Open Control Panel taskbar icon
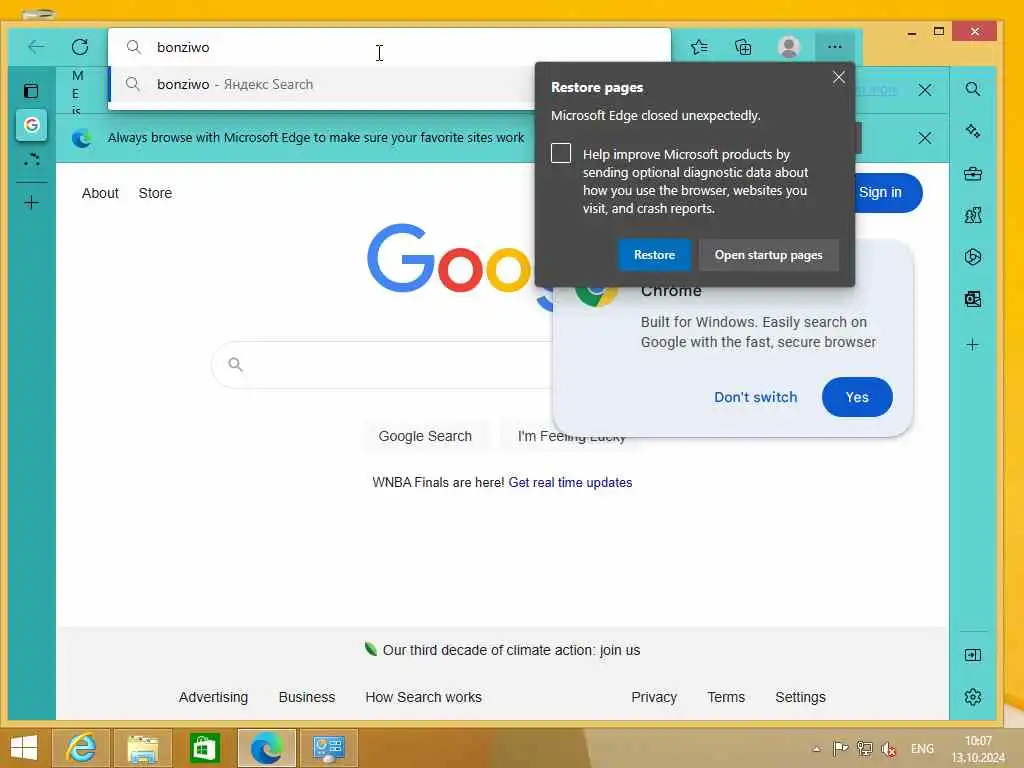Screen dimensions: 1024x768 click(x=328, y=748)
